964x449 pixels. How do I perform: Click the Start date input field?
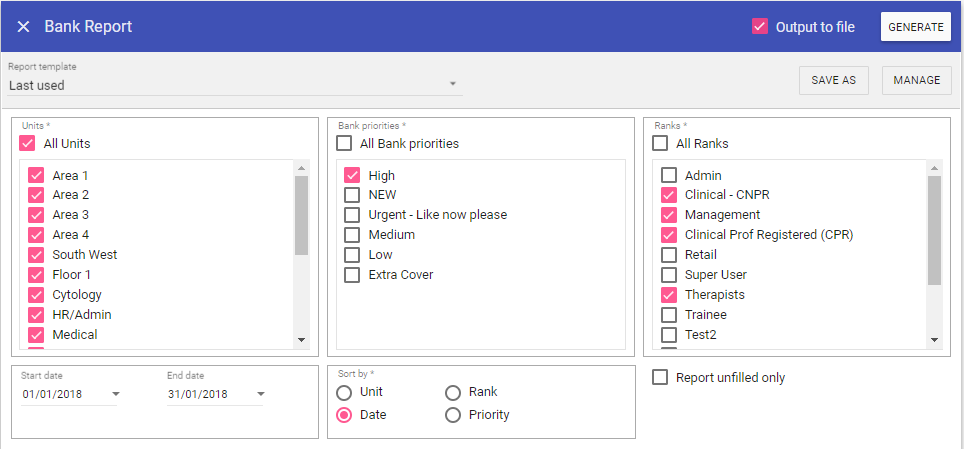[x=62, y=394]
